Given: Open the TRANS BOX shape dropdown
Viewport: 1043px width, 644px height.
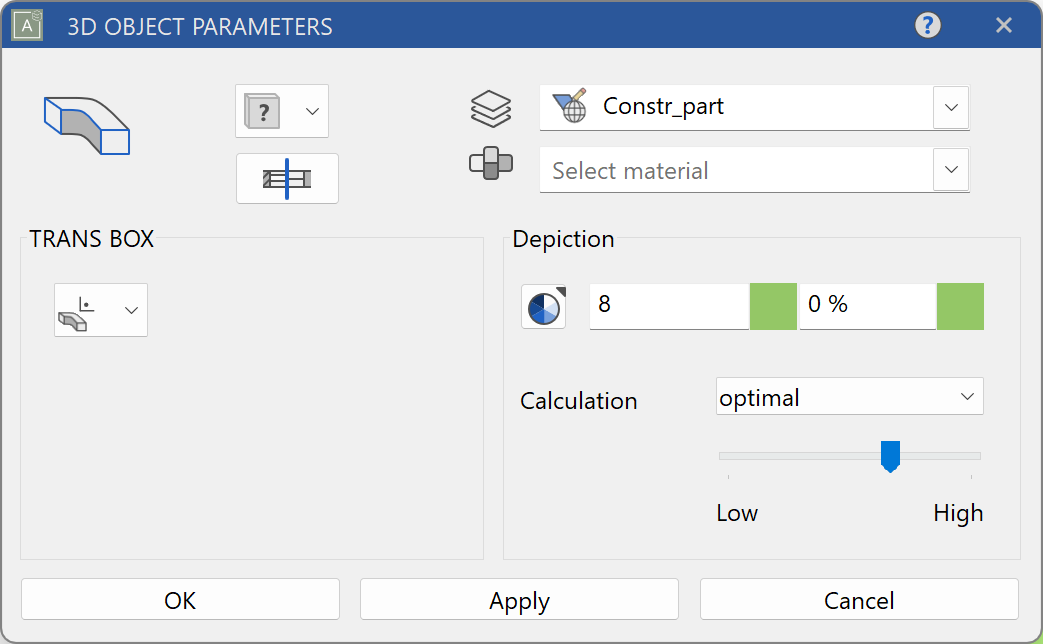Looking at the screenshot, I should [x=130, y=310].
